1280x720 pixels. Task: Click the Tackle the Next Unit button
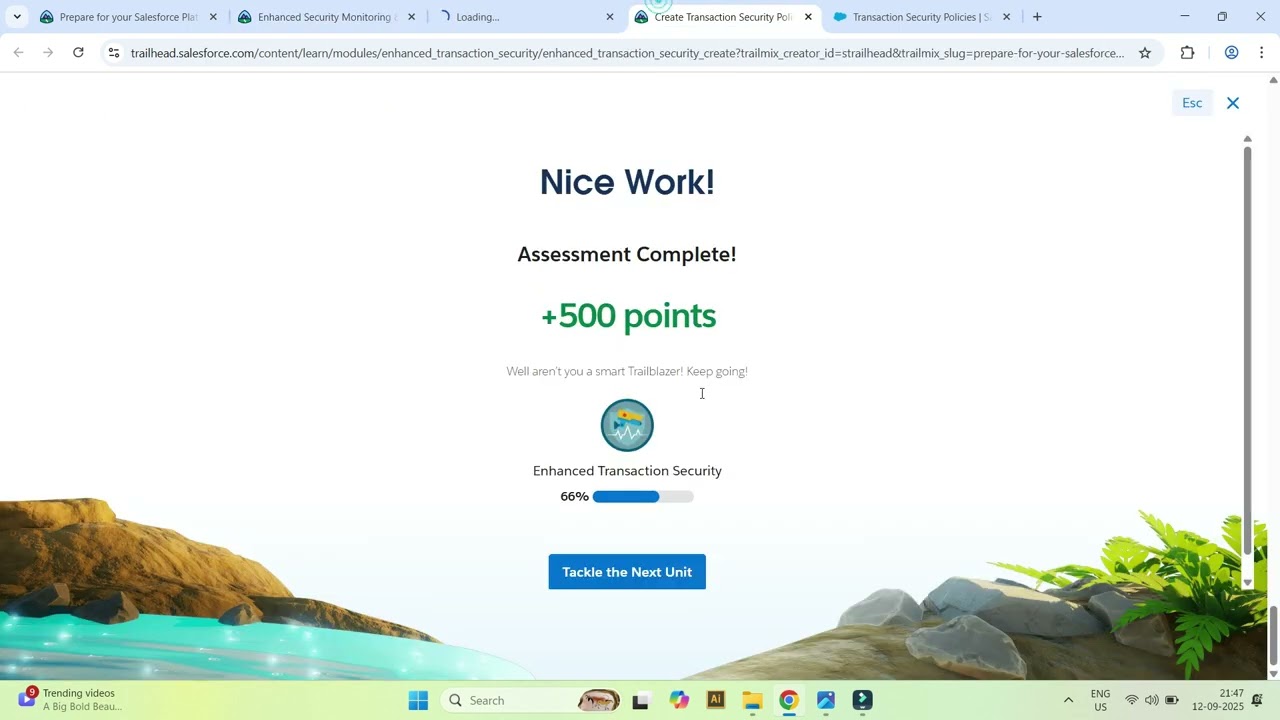(x=627, y=572)
